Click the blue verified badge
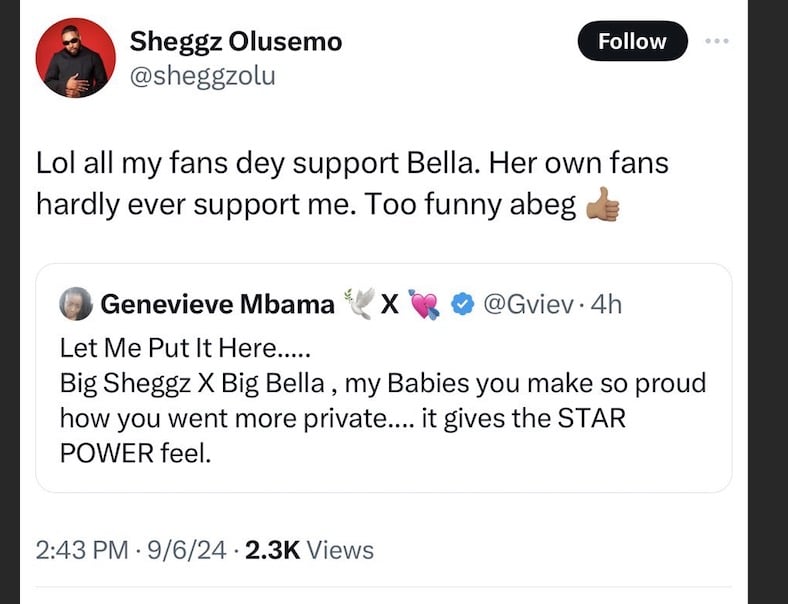The image size is (788, 604). click(460, 304)
